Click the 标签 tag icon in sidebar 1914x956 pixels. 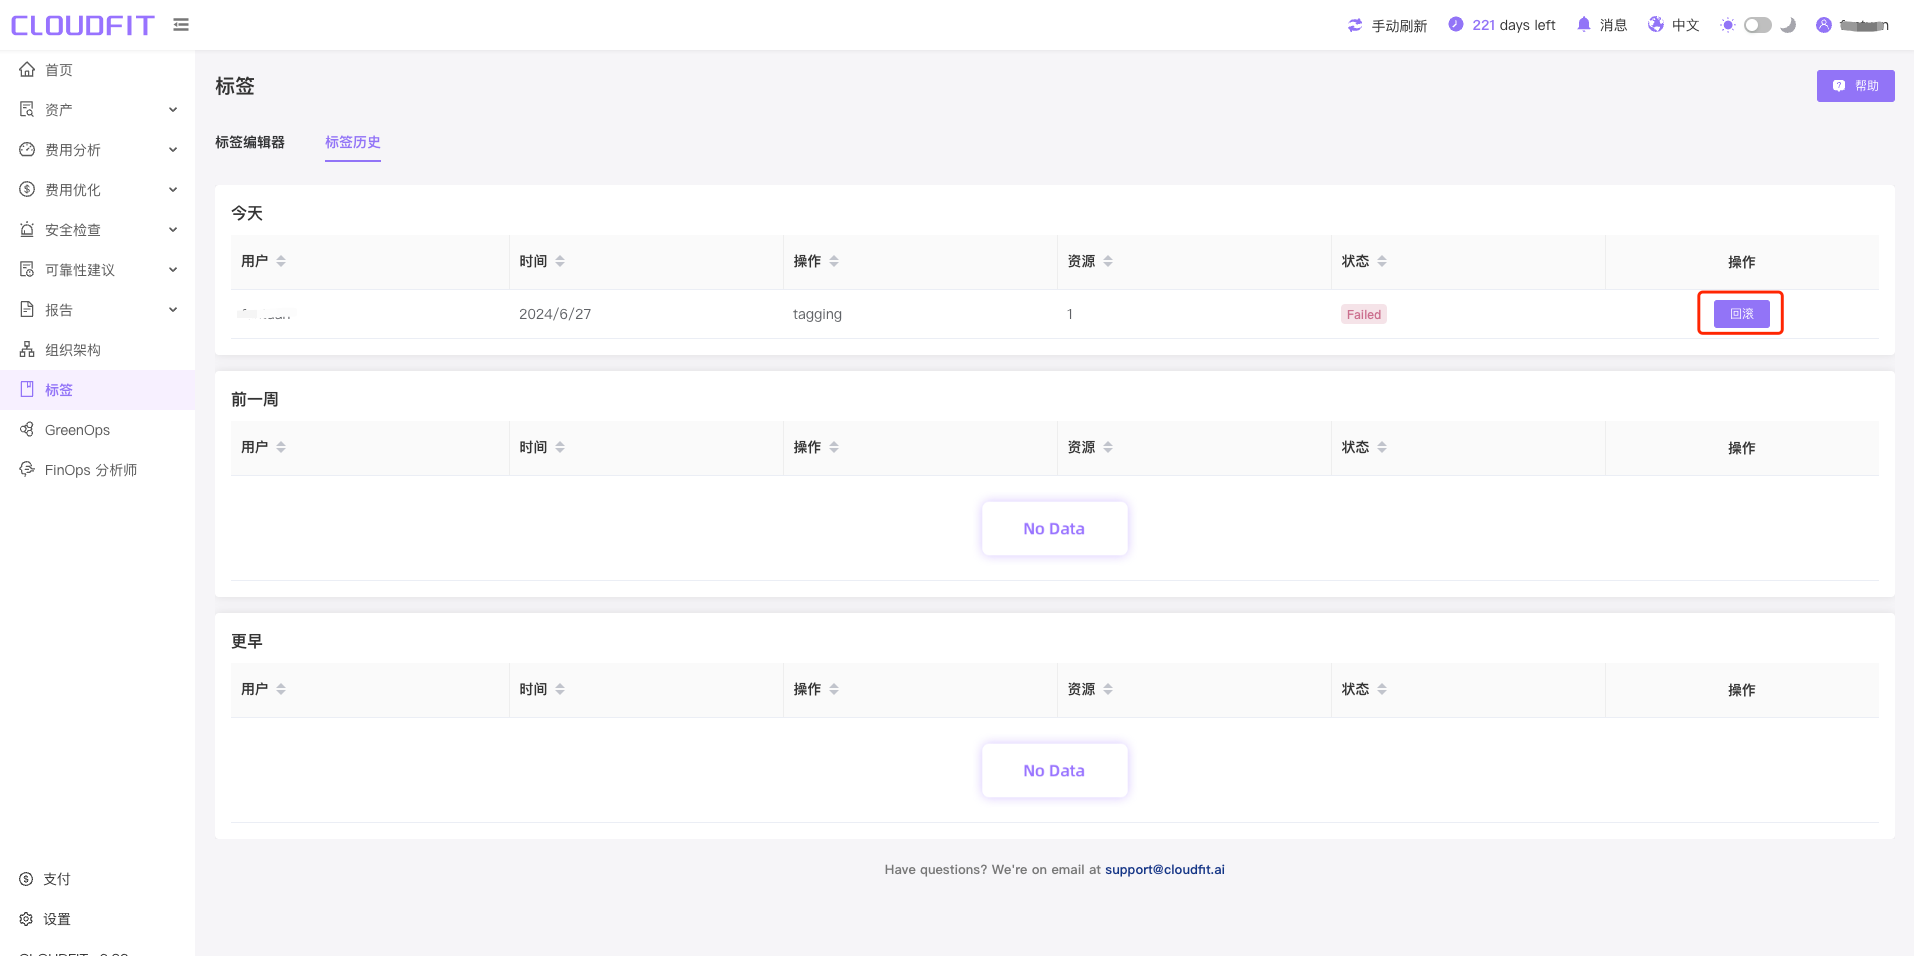[27, 389]
